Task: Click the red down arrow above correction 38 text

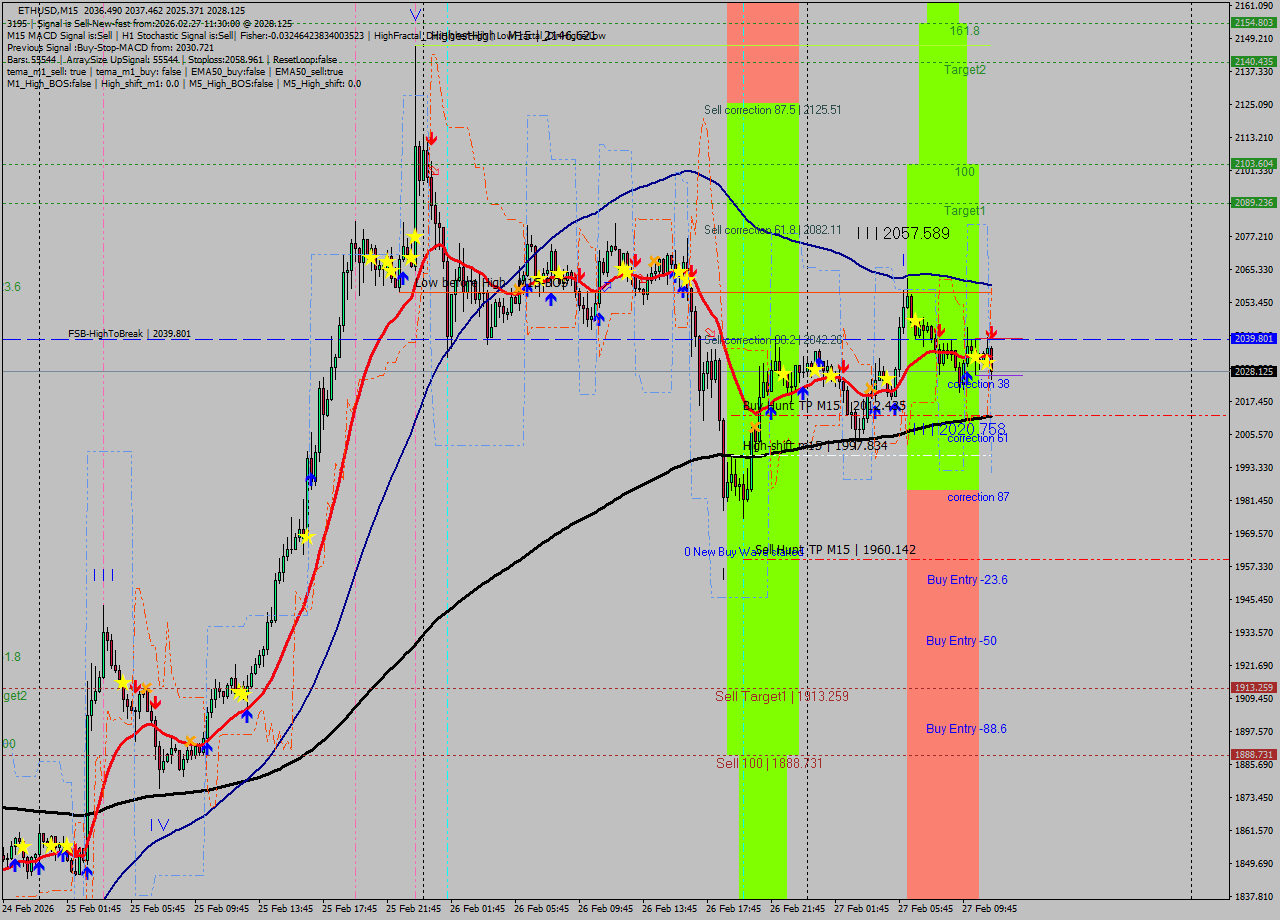Action: click(991, 331)
